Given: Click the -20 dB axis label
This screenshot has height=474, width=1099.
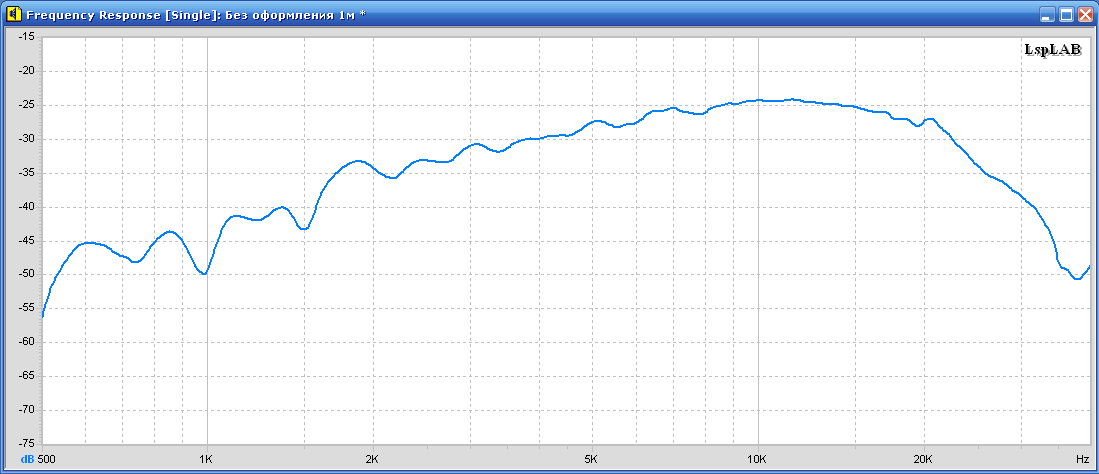Looking at the screenshot, I should click(25, 71).
